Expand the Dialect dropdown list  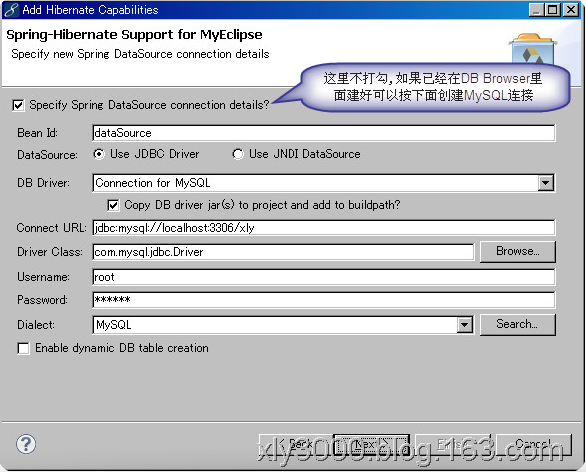pos(465,325)
